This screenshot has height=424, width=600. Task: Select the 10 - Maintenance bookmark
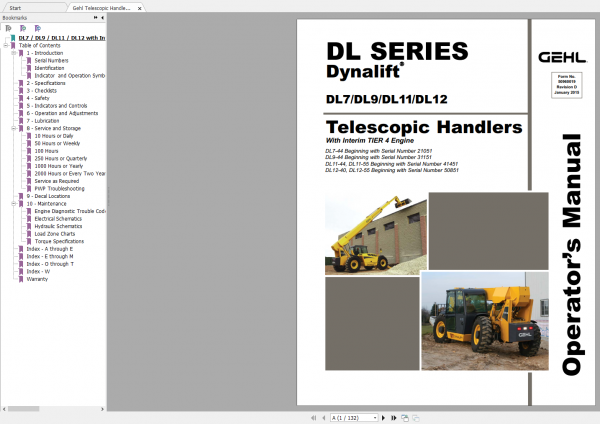tap(46, 204)
